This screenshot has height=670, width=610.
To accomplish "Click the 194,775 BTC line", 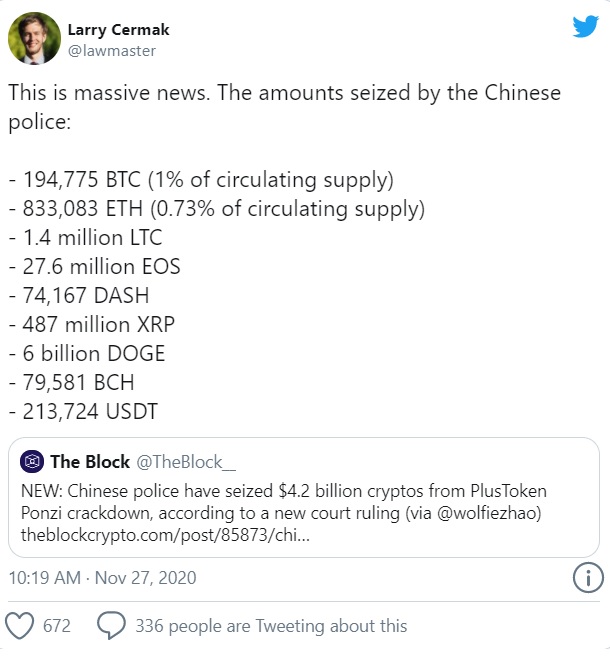I will tap(200, 180).
